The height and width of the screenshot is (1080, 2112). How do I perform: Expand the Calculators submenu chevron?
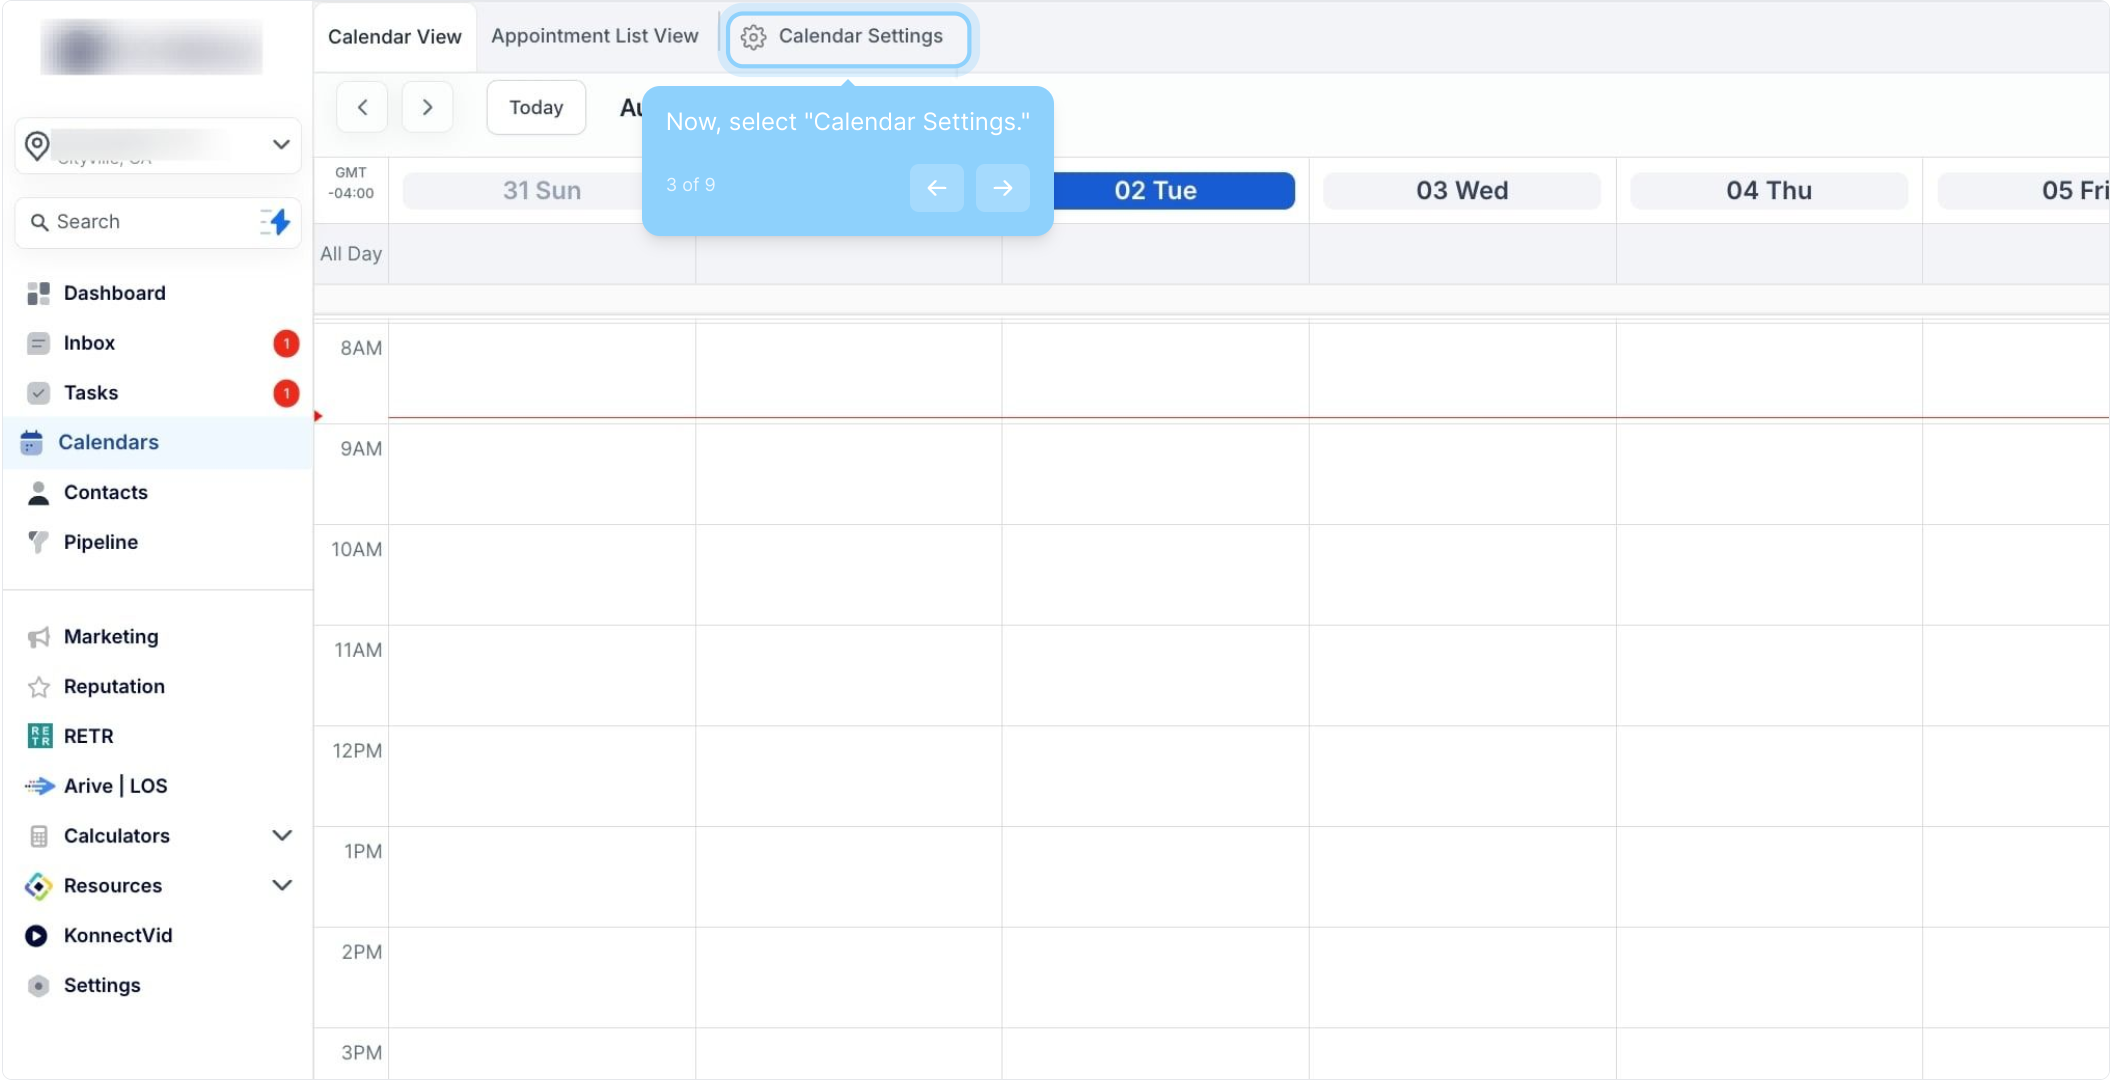click(x=282, y=835)
